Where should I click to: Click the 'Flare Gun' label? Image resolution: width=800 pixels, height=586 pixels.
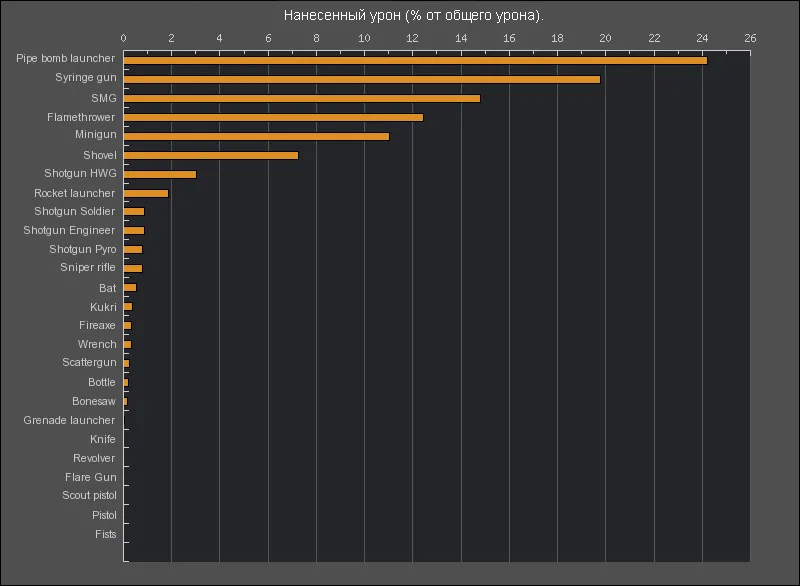click(x=90, y=477)
